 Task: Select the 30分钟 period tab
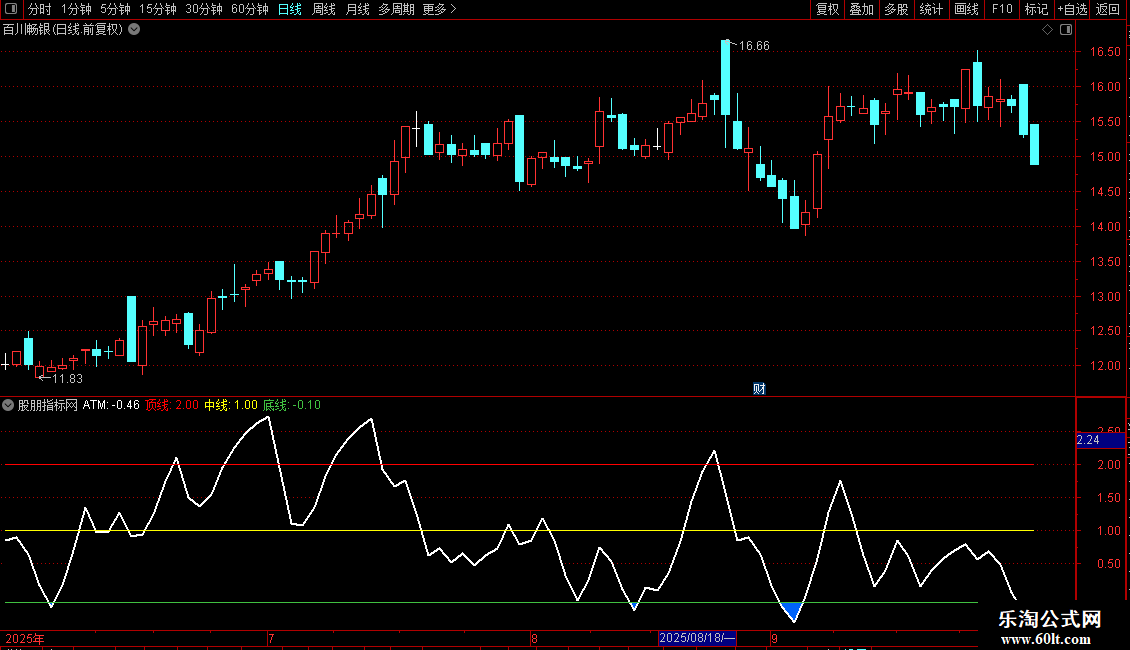203,9
